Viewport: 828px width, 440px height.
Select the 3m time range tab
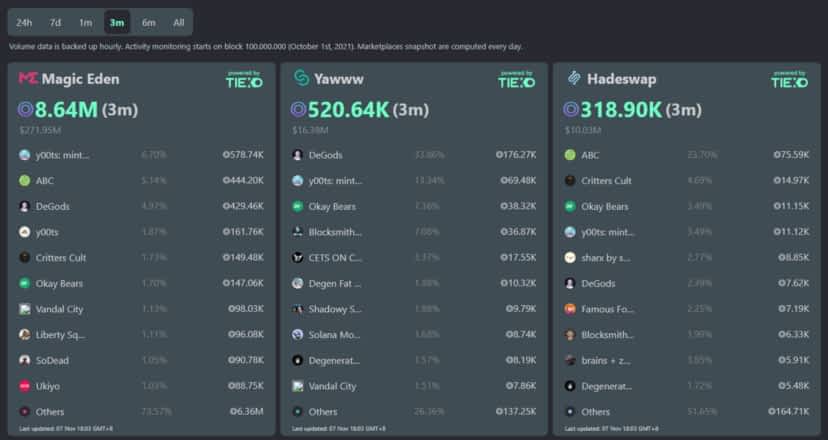117,23
